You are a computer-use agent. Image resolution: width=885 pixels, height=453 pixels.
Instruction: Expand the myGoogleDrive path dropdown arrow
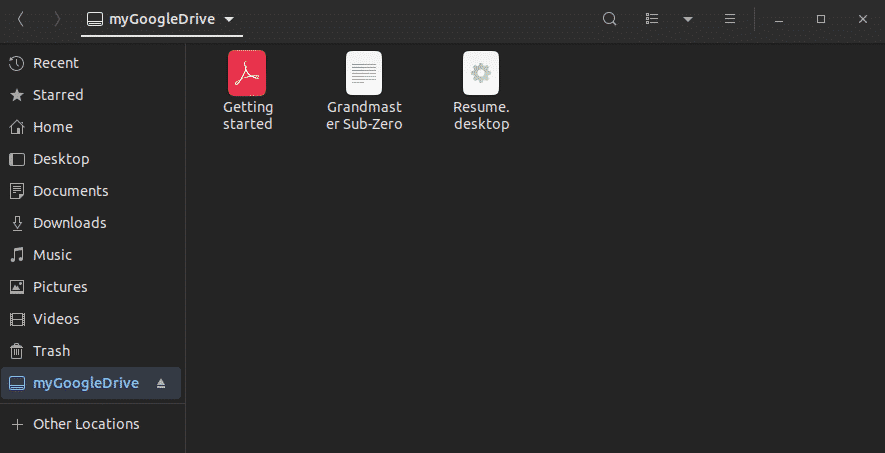229,19
